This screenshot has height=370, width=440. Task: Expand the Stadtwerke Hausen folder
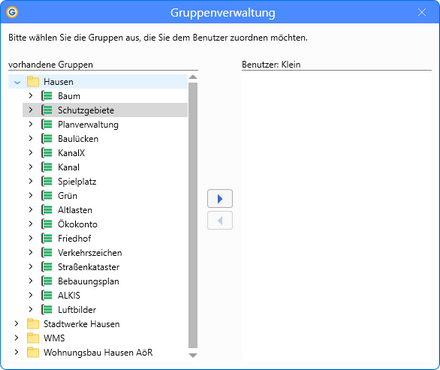[x=17, y=323]
